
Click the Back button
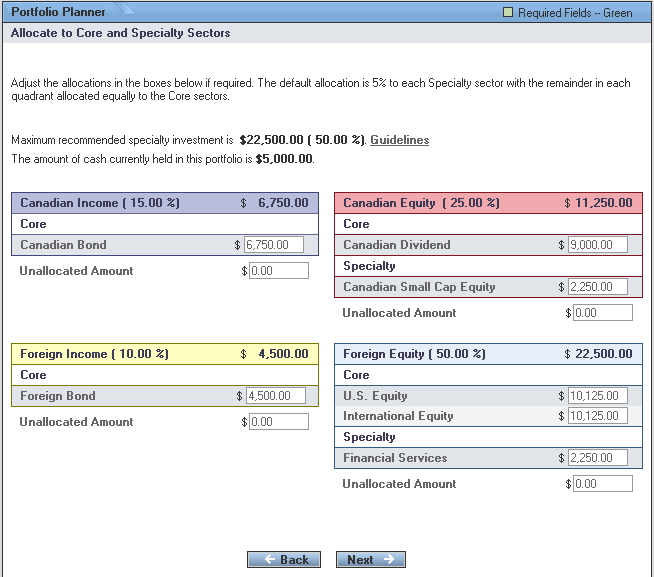click(x=284, y=560)
